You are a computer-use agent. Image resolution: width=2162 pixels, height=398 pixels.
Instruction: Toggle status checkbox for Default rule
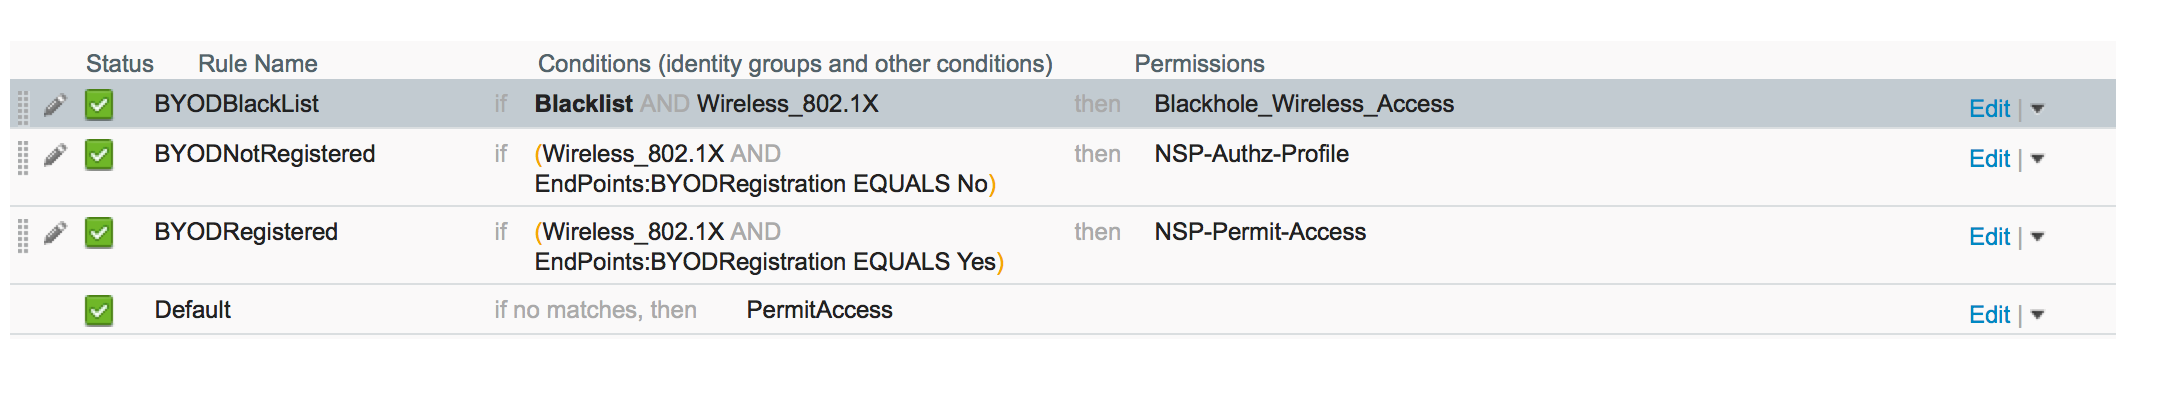point(99,310)
